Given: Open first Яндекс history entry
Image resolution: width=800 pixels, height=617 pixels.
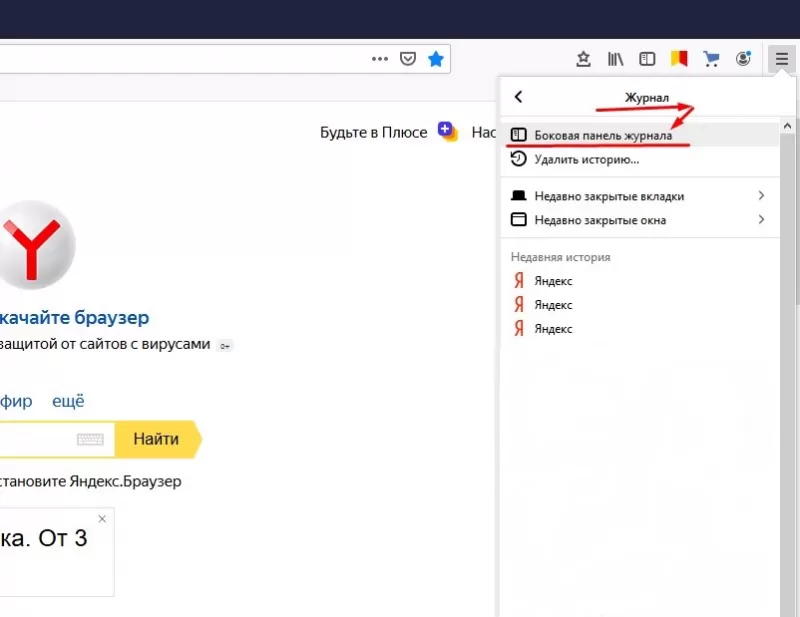Looking at the screenshot, I should pos(640,281).
